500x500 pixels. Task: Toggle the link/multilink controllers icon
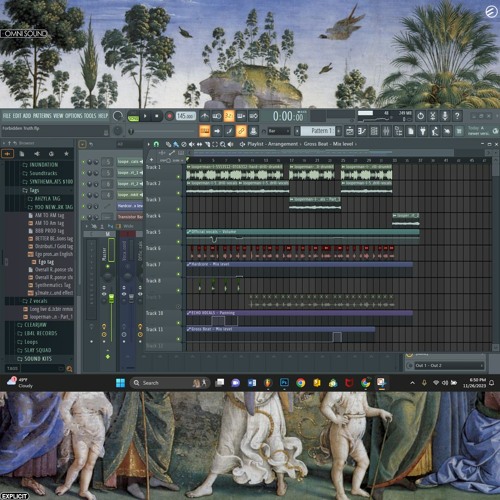click(241, 131)
